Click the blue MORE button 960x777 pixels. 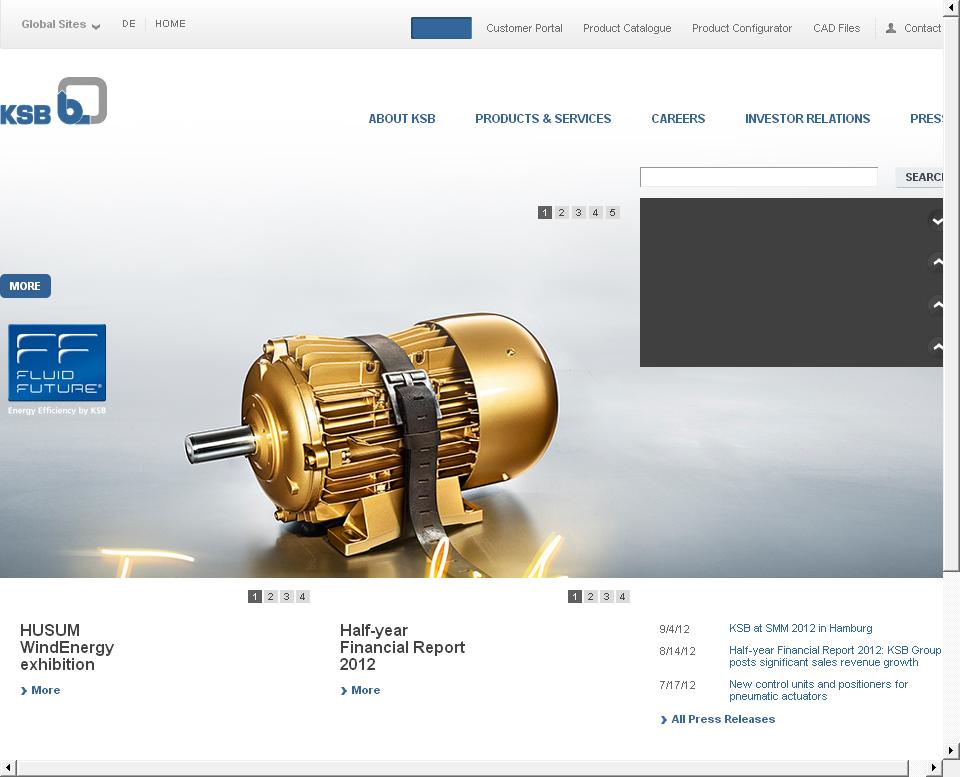pos(25,286)
